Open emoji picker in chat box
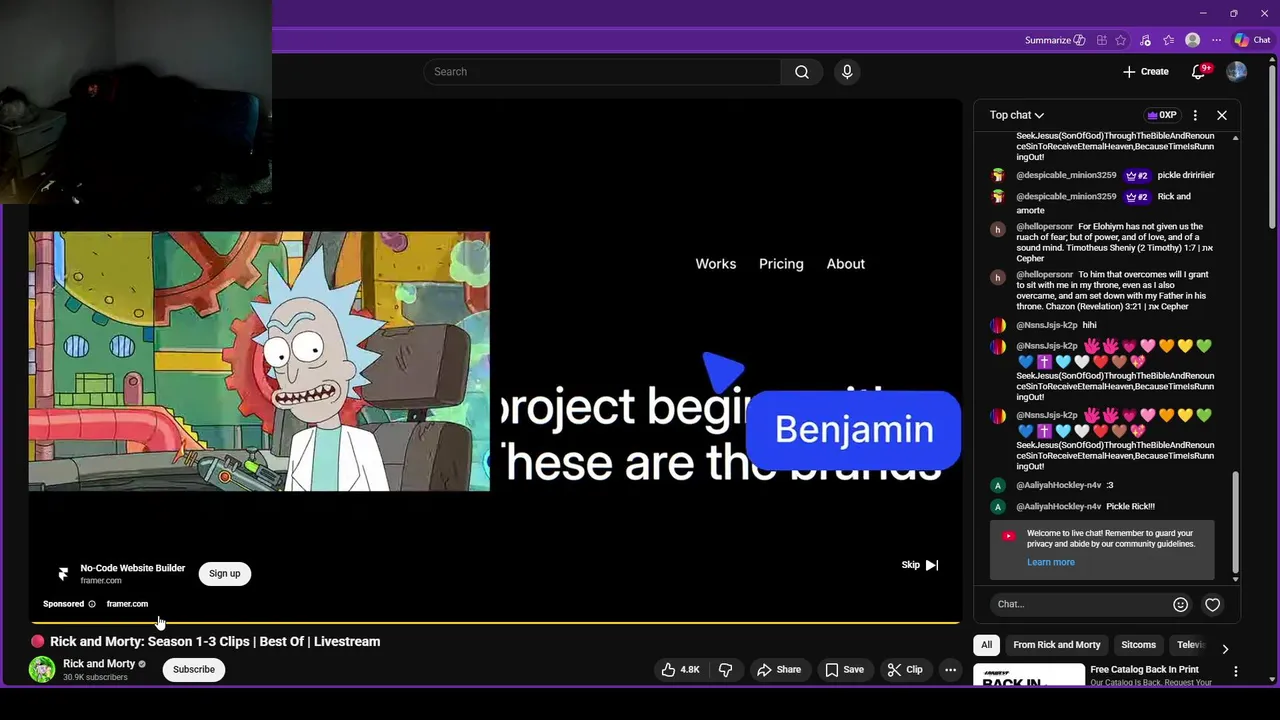Image resolution: width=1280 pixels, height=720 pixels. coord(1180,604)
